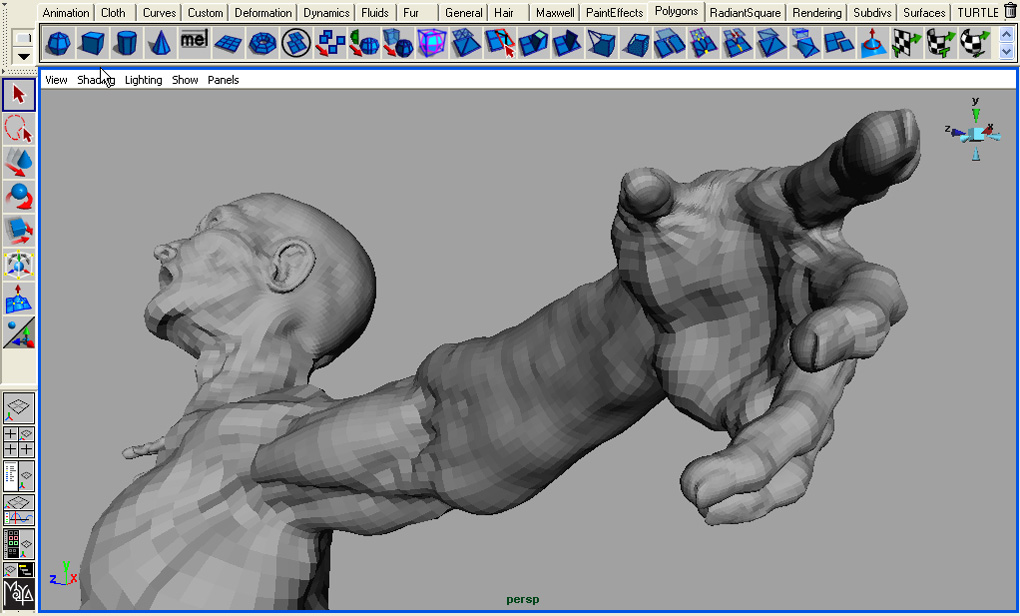Screen dimensions: 1020x616
Task: Switch to the Maxwell shelf tab
Action: click(x=555, y=12)
